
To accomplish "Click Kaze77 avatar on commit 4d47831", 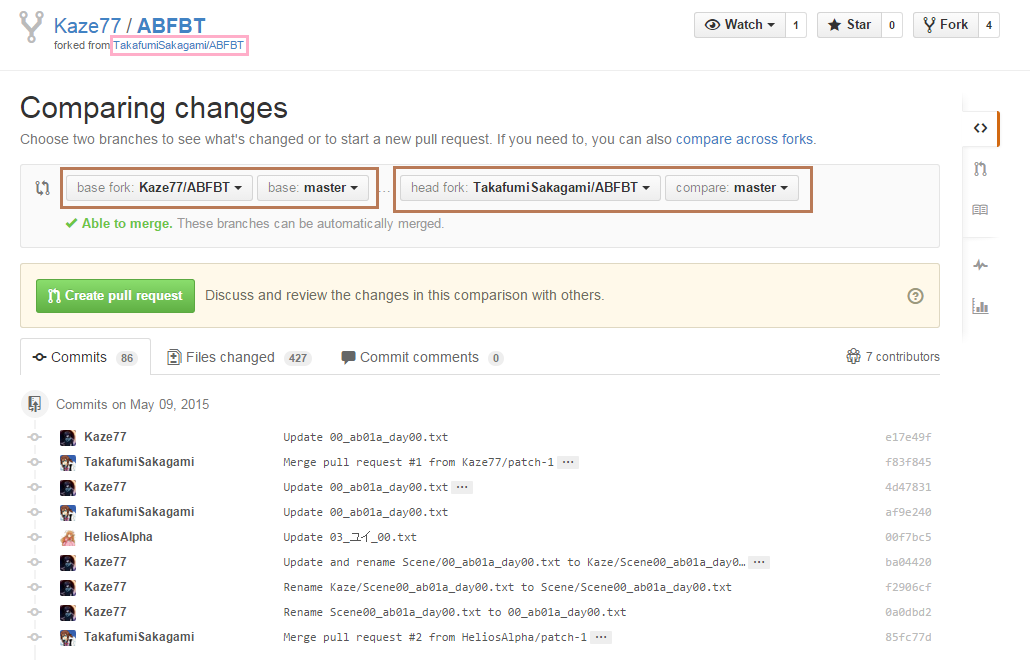I will [68, 487].
